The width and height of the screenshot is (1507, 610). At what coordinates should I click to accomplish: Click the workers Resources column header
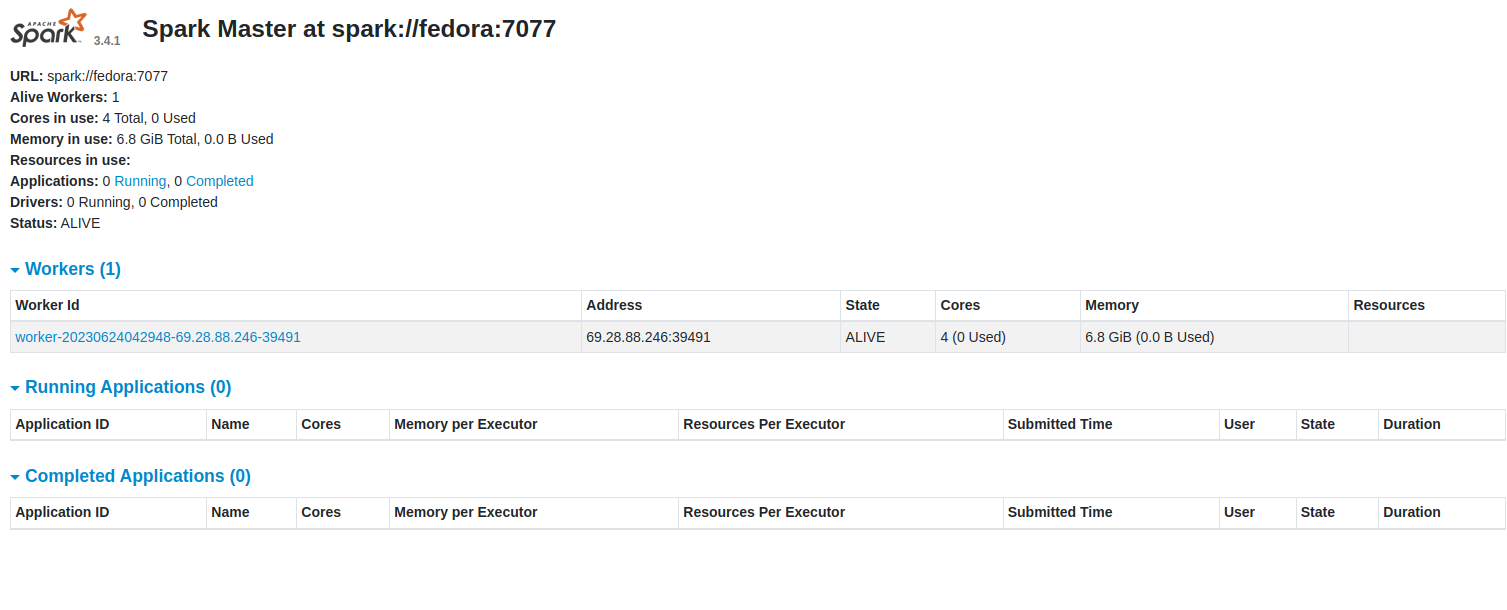tap(1388, 305)
